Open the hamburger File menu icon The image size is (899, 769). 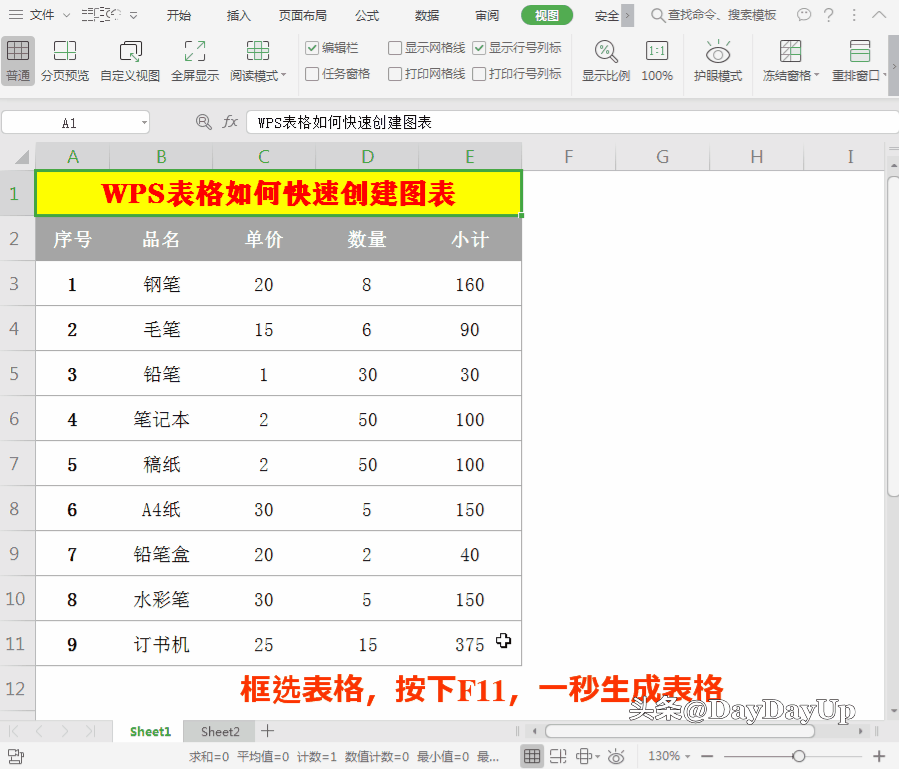point(16,15)
